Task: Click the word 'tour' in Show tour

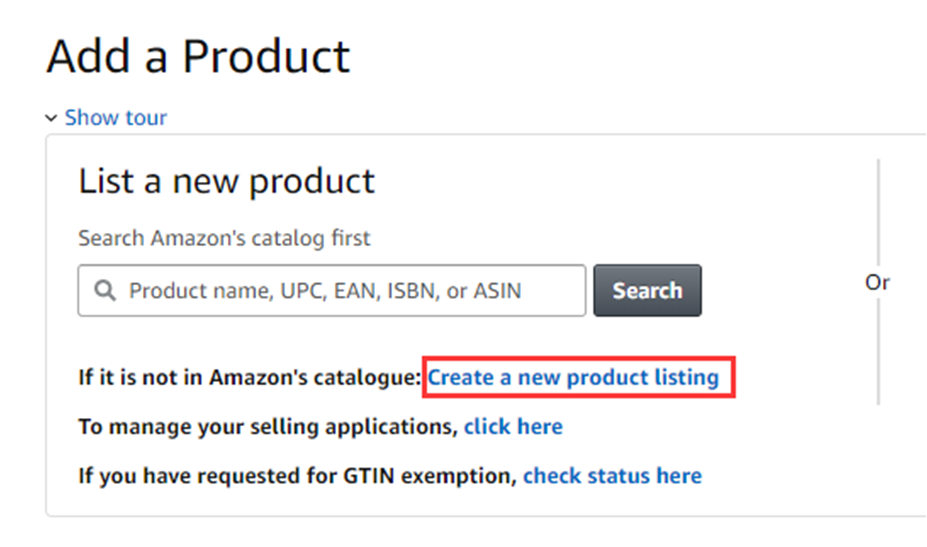Action: (146, 117)
